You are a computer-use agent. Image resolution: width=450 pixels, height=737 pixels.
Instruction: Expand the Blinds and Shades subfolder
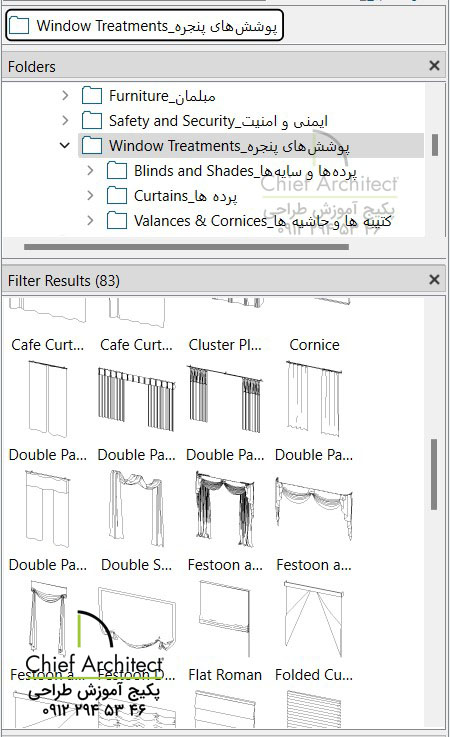click(90, 171)
